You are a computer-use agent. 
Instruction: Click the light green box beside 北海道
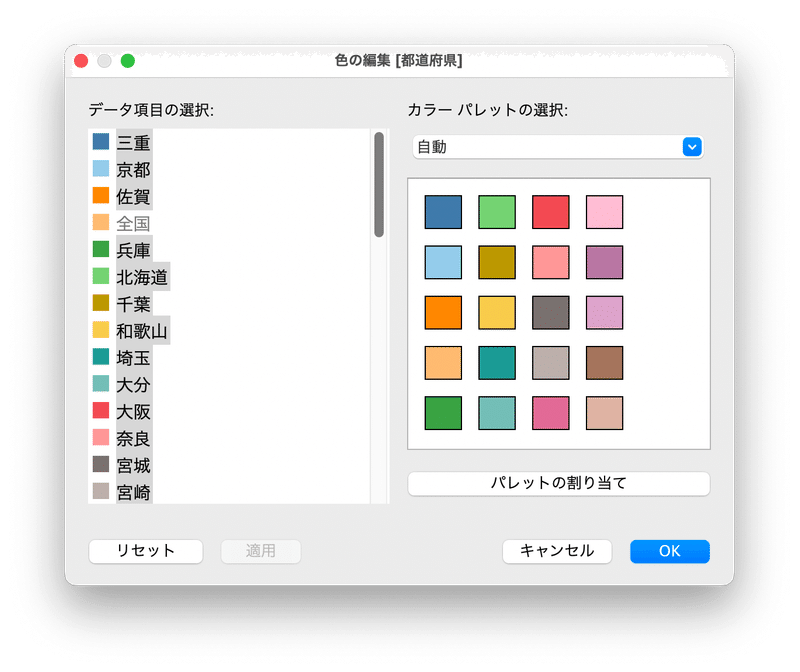[x=101, y=276]
